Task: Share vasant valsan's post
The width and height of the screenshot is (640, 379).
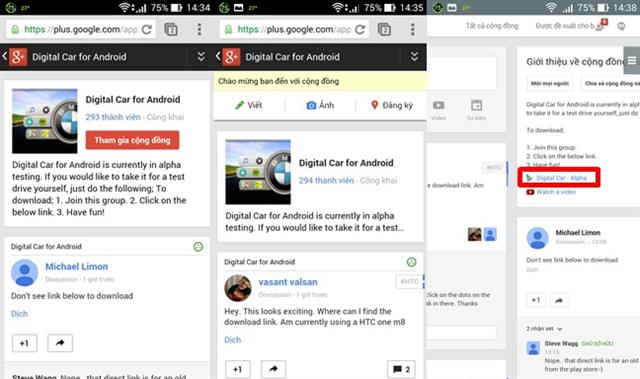Action: [273, 369]
